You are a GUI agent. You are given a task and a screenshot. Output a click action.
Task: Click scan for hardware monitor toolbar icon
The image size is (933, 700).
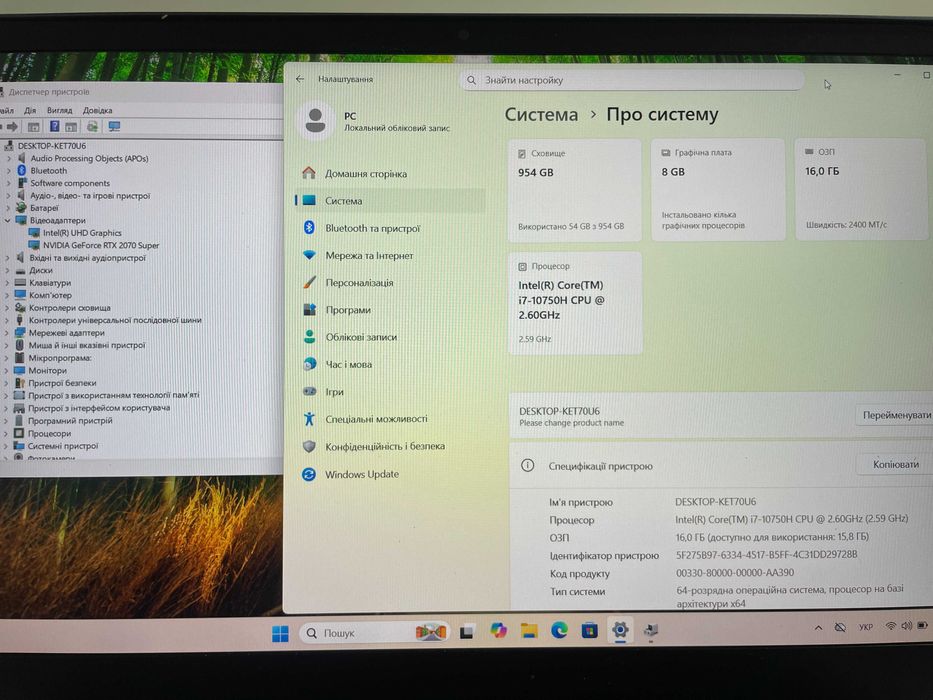coord(114,127)
